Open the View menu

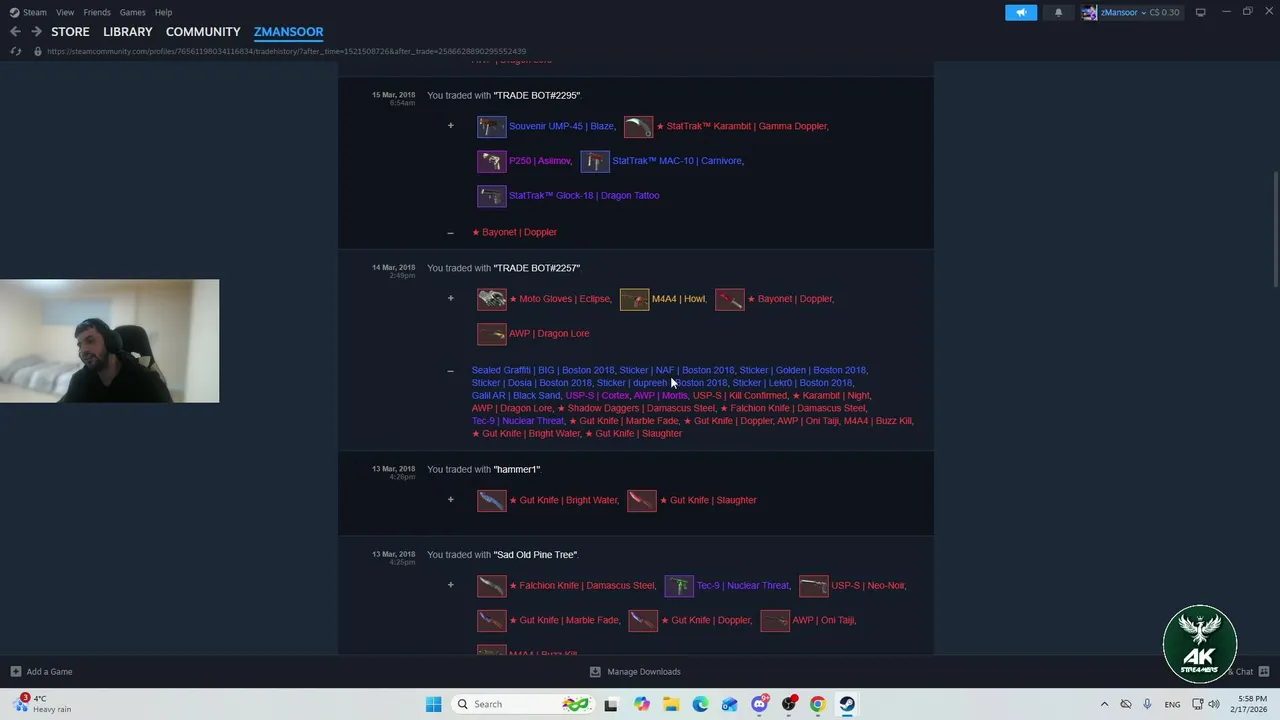[65, 12]
